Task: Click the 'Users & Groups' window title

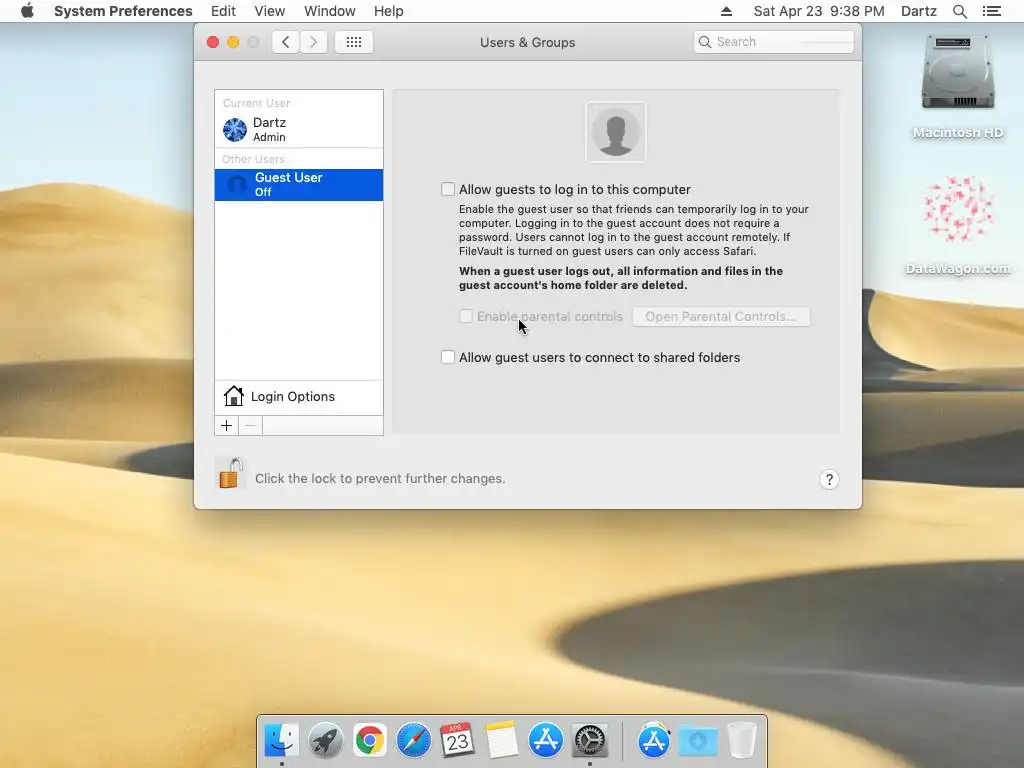Action: pos(528,42)
